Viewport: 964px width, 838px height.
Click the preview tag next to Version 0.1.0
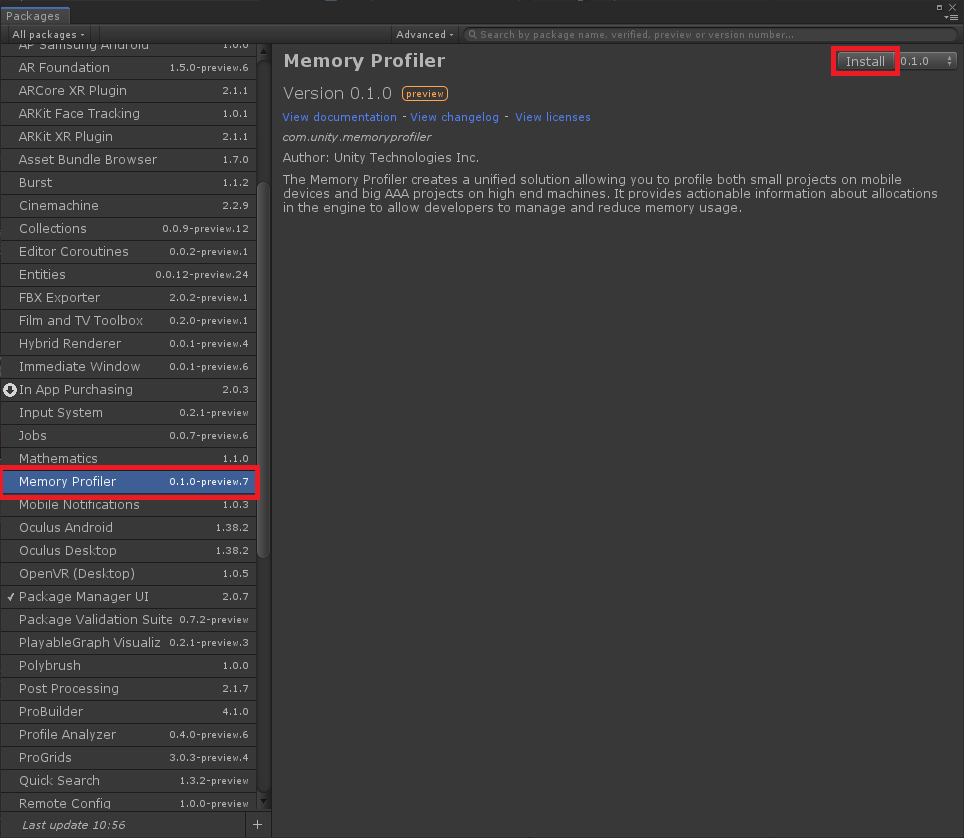(x=425, y=93)
